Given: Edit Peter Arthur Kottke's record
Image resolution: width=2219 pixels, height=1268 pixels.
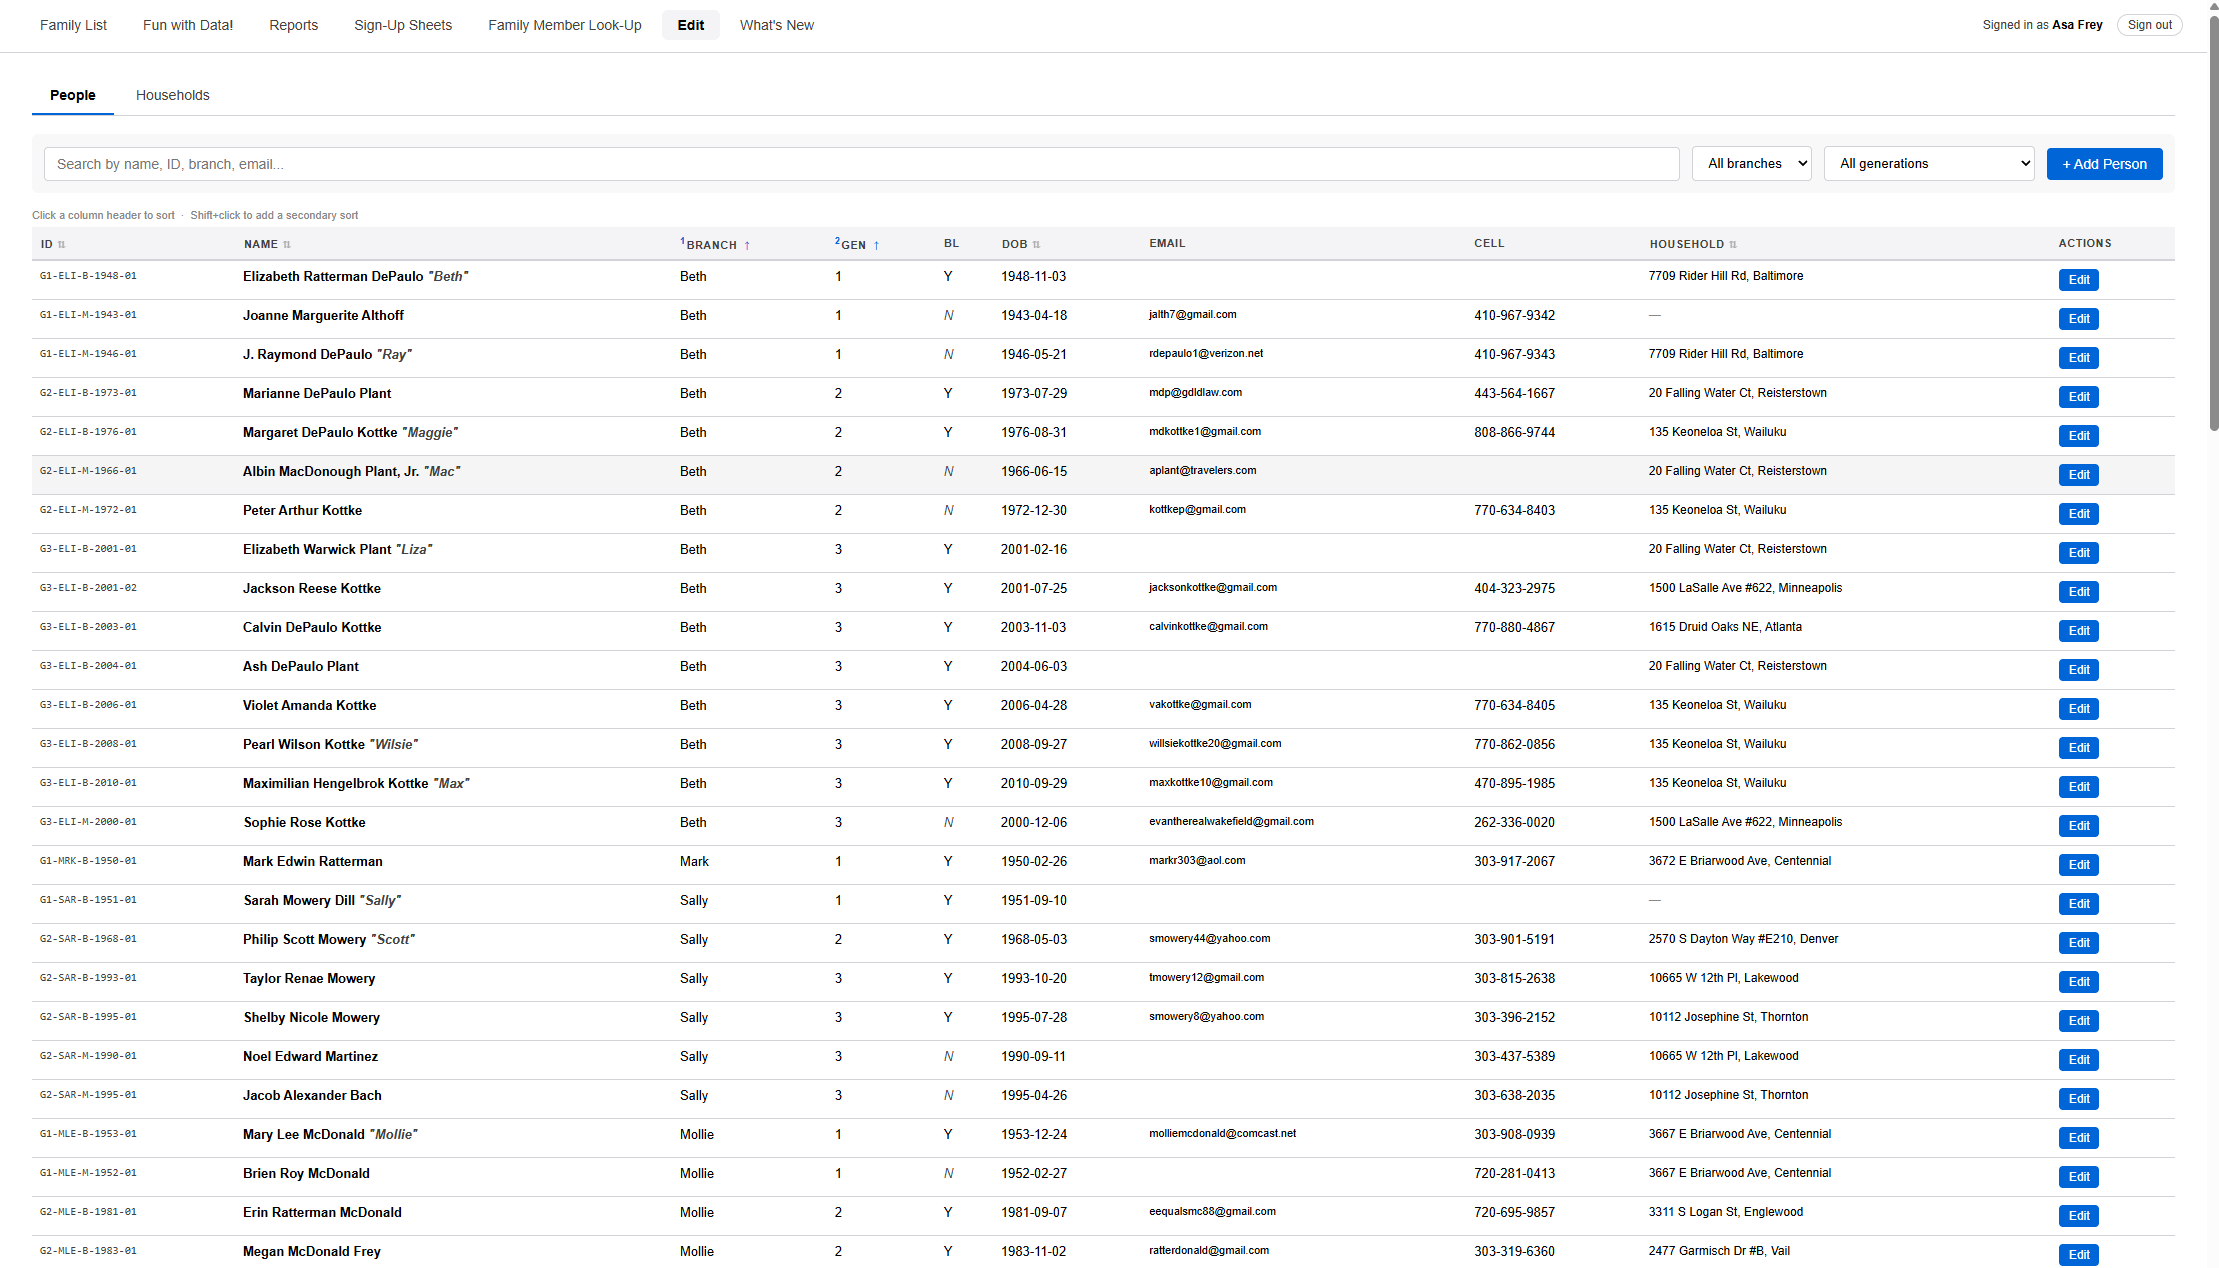Looking at the screenshot, I should tap(2078, 514).
